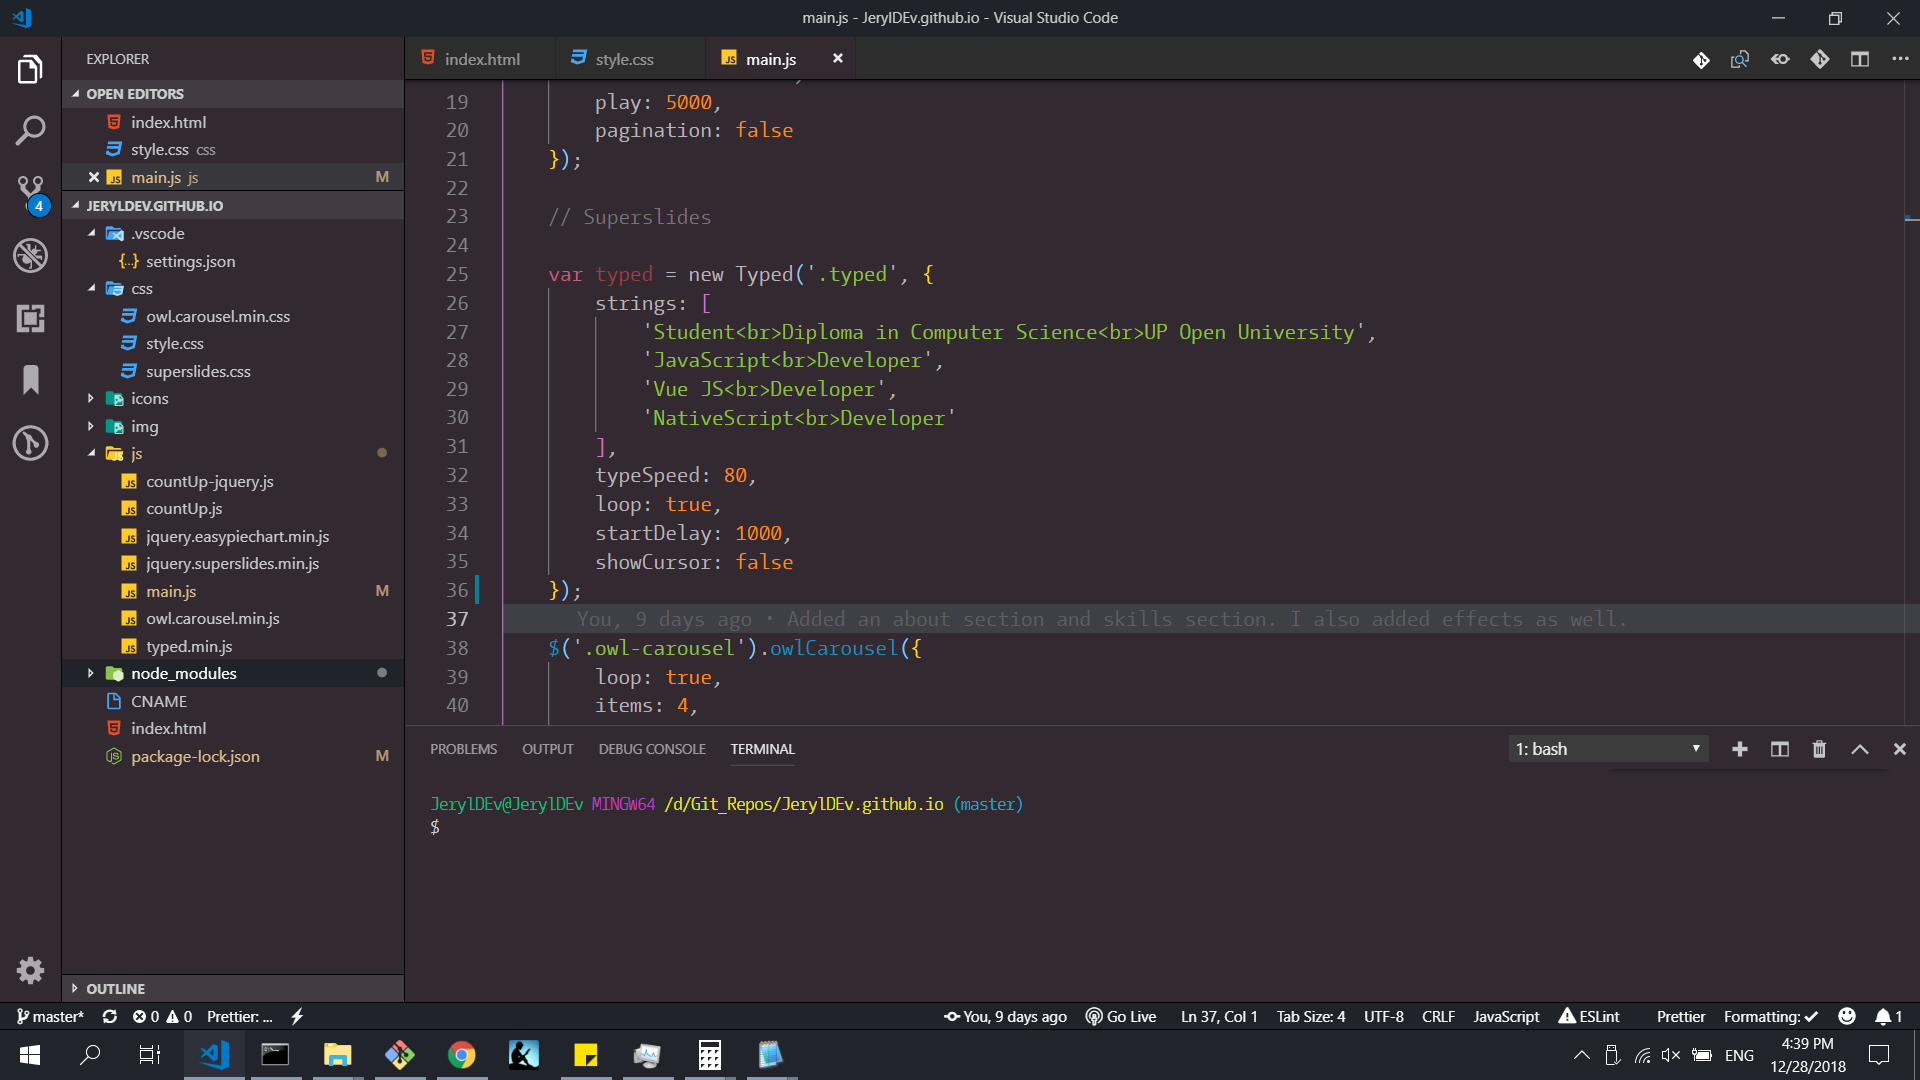Open Chrome from the Windows taskbar
The image size is (1920, 1080).
[461, 1054]
